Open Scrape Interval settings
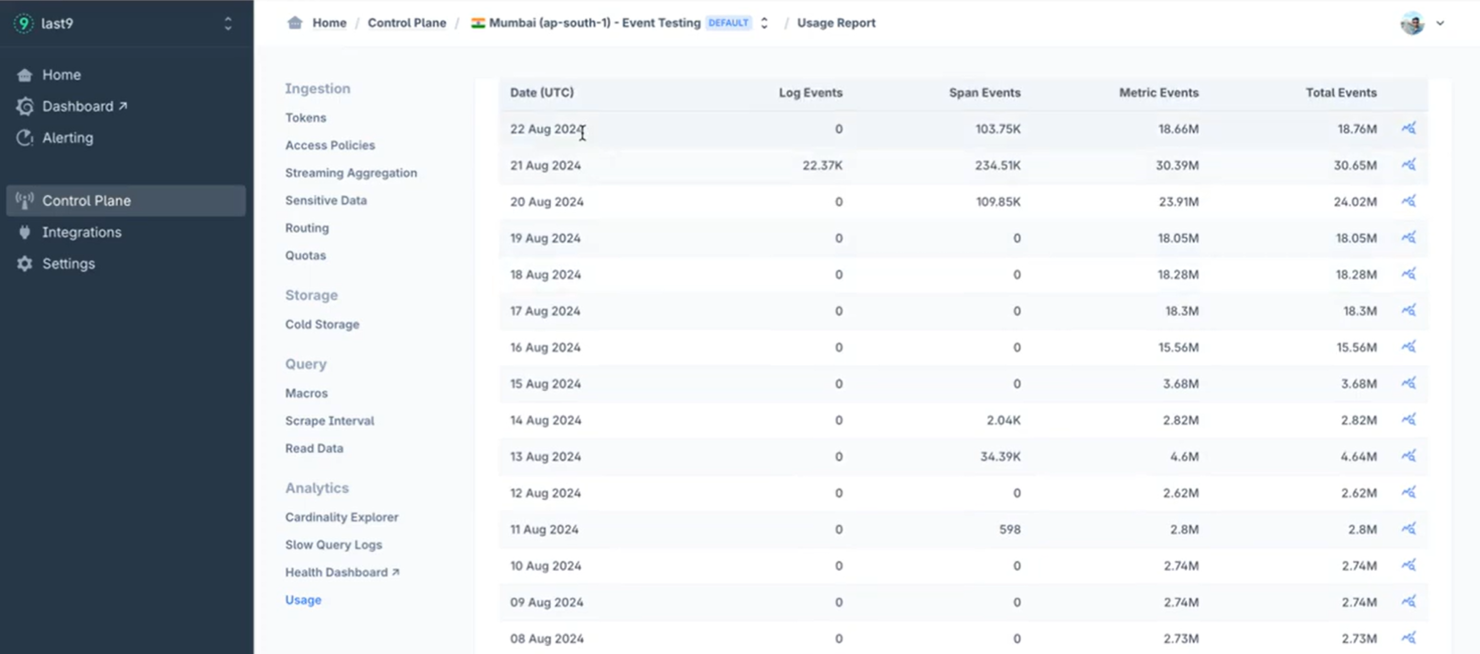This screenshot has height=654, width=1480. [x=329, y=421]
